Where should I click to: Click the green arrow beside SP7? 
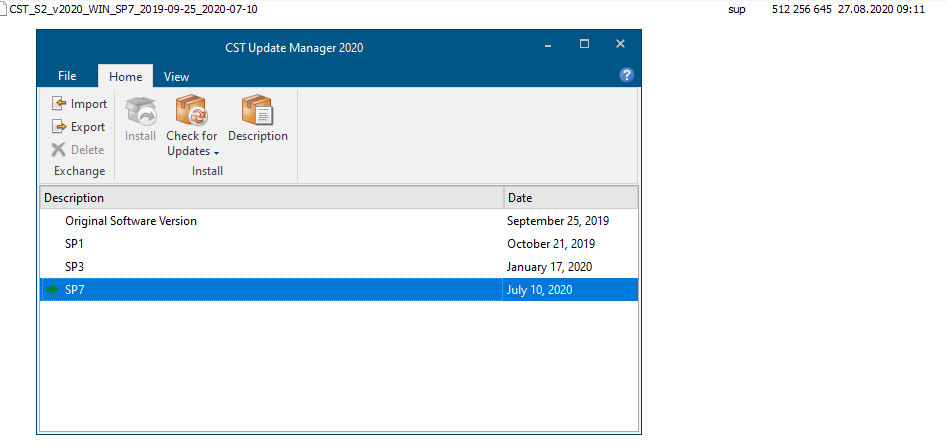click(52, 290)
